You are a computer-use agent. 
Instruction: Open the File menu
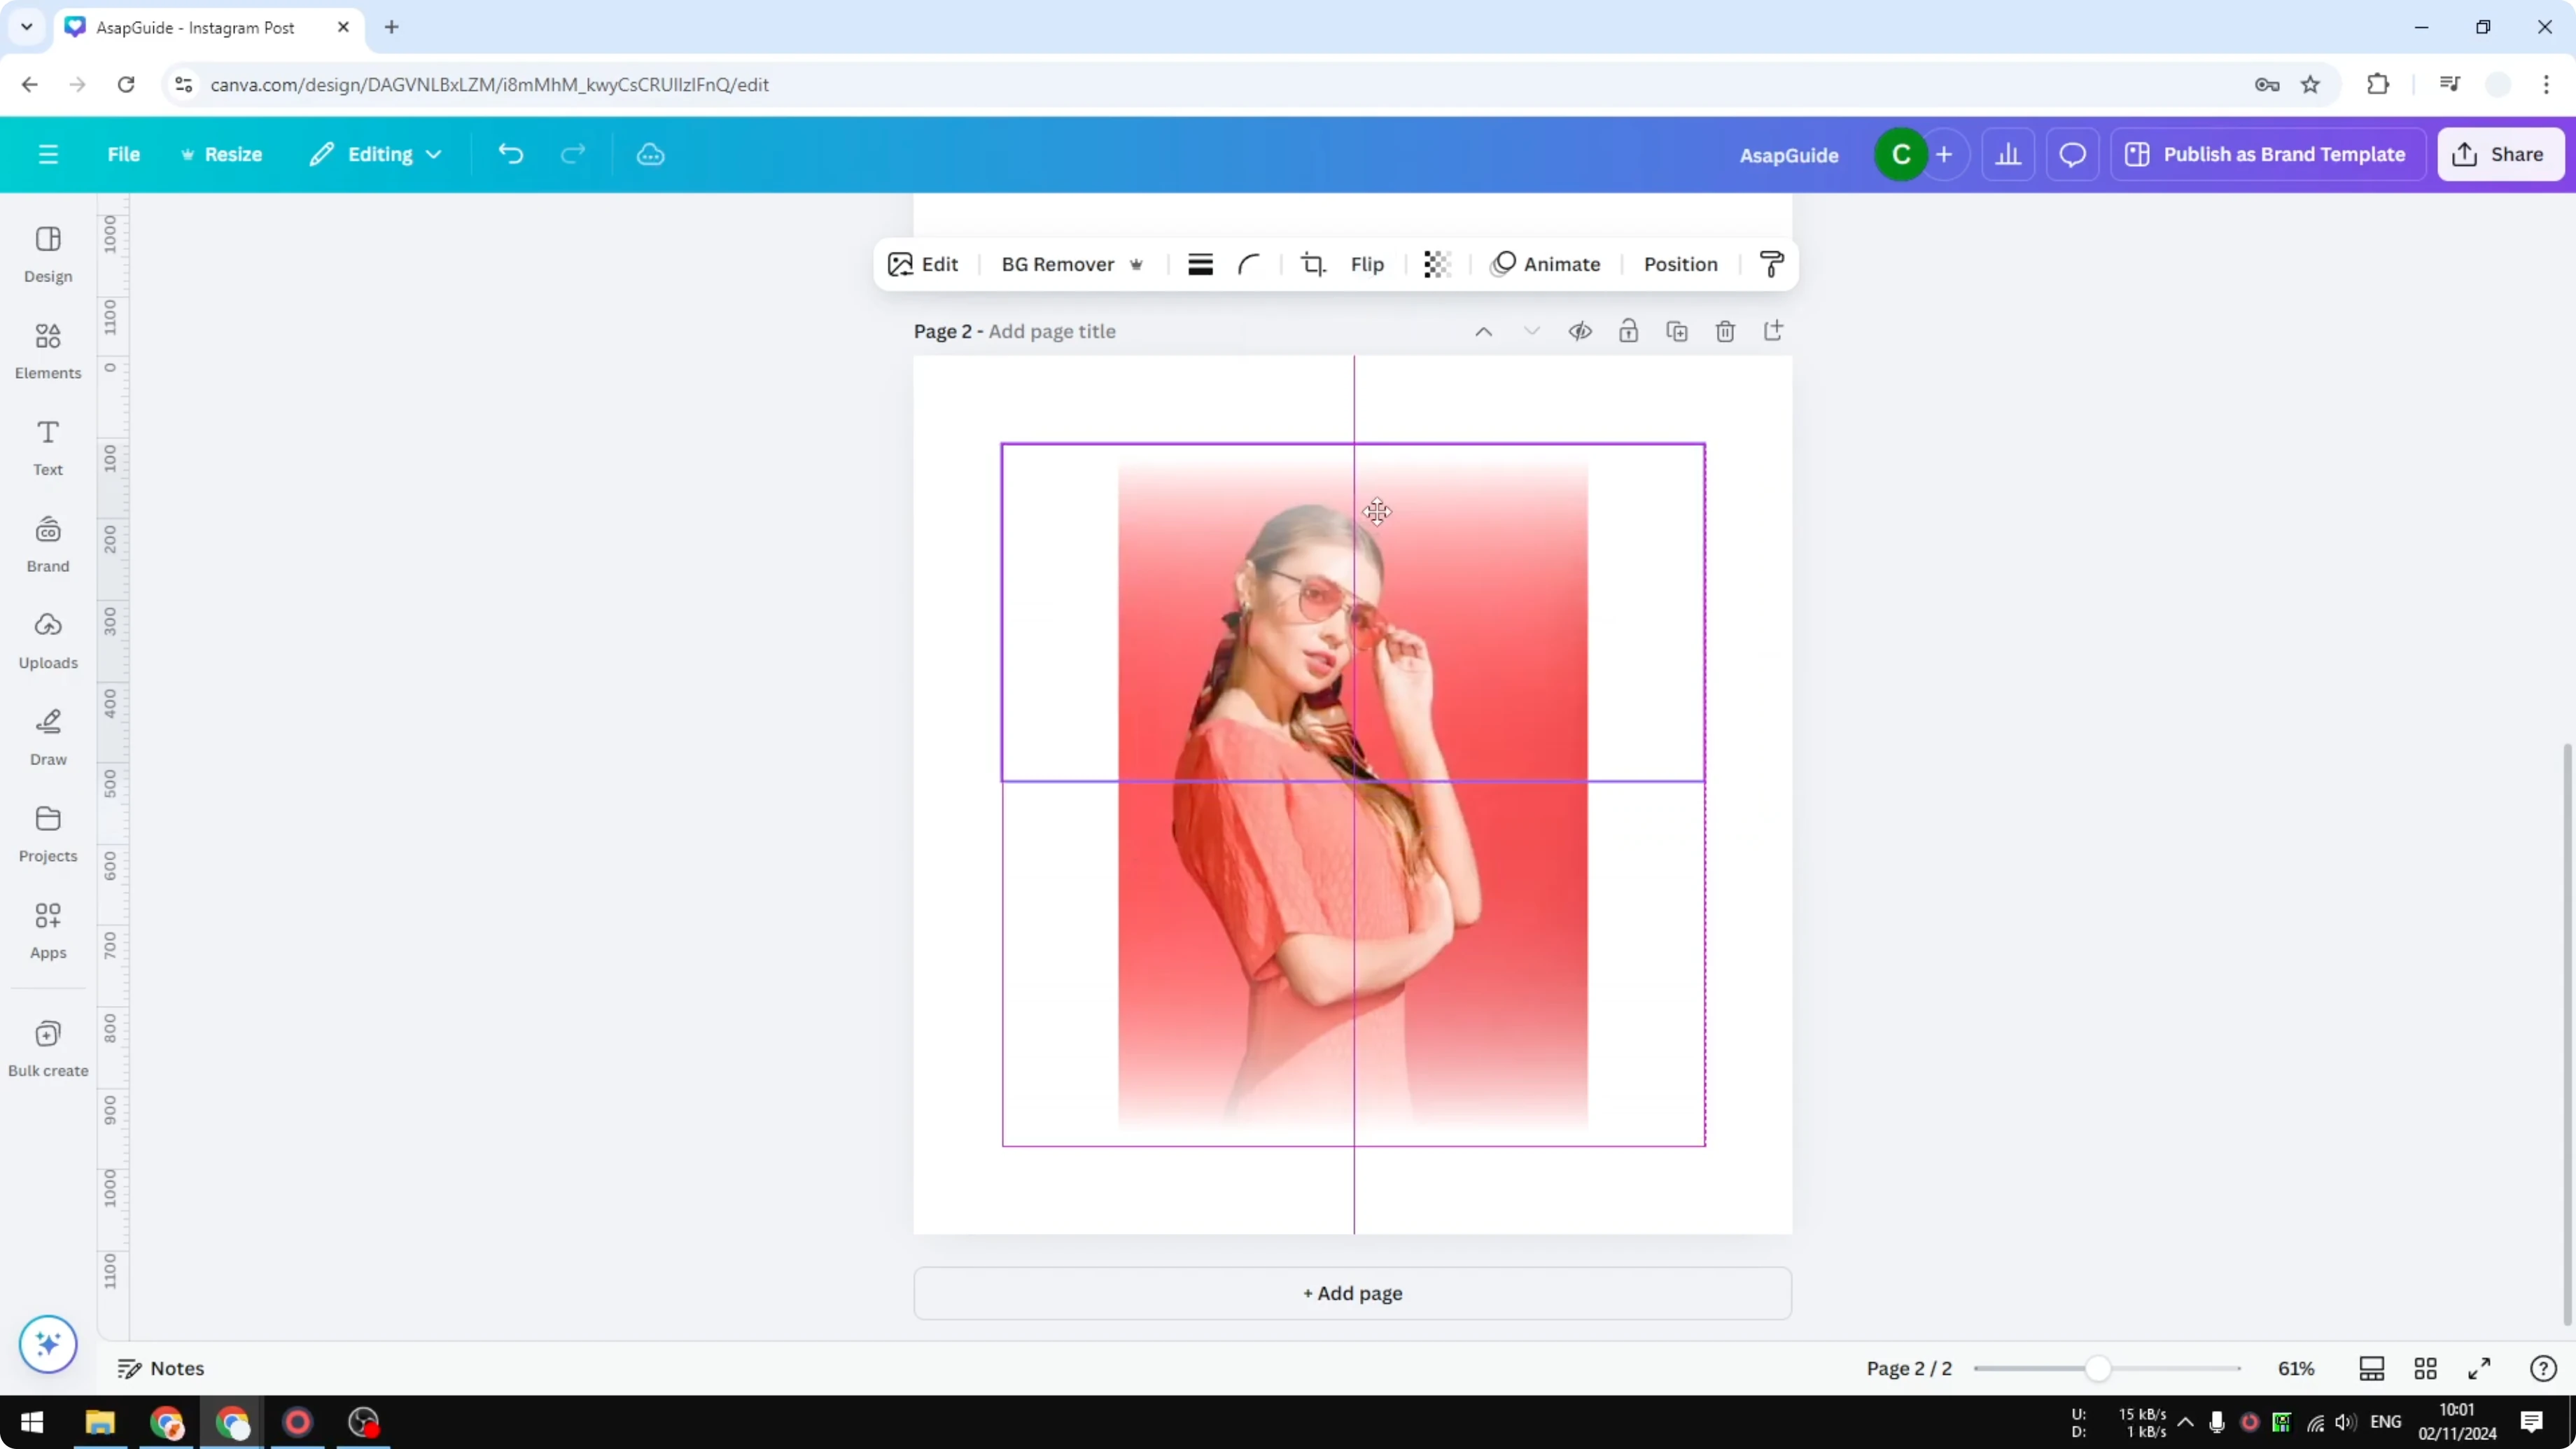tap(124, 154)
